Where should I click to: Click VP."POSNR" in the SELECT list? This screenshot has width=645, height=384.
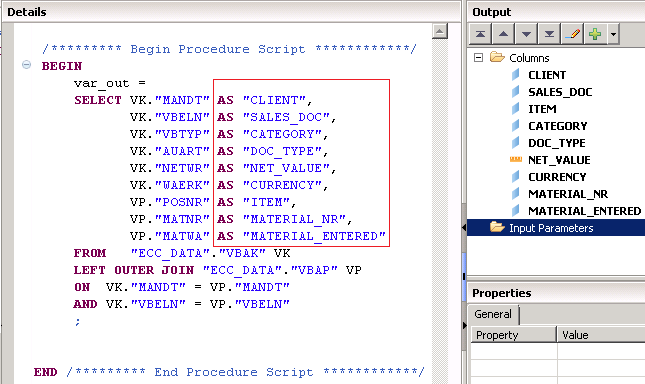170,202
